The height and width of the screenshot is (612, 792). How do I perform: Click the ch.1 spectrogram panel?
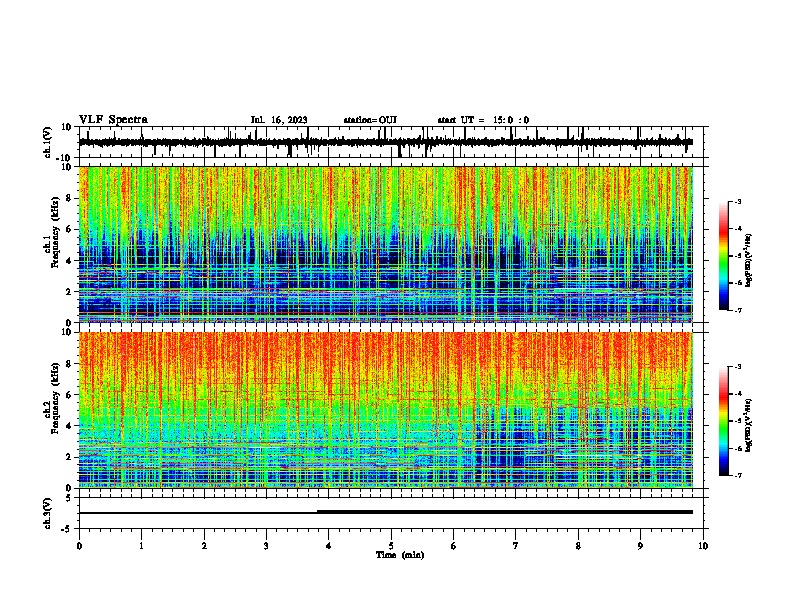[x=386, y=244]
